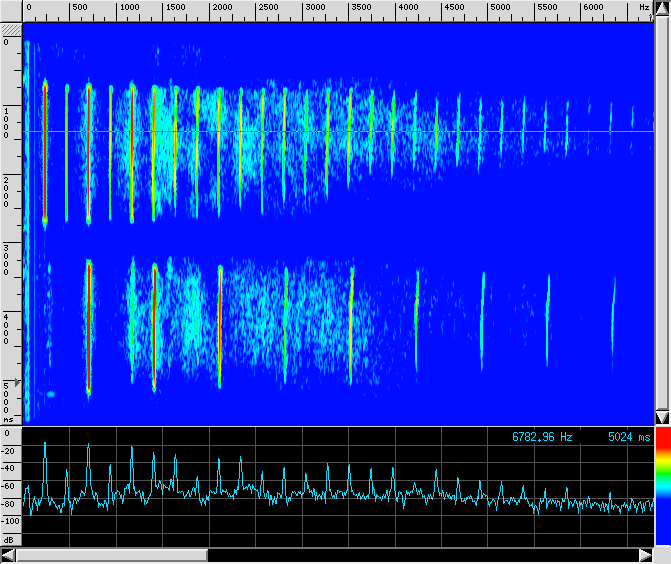671x564 pixels.
Task: Click the horizontal scrollbar thumb
Action: pos(111,555)
